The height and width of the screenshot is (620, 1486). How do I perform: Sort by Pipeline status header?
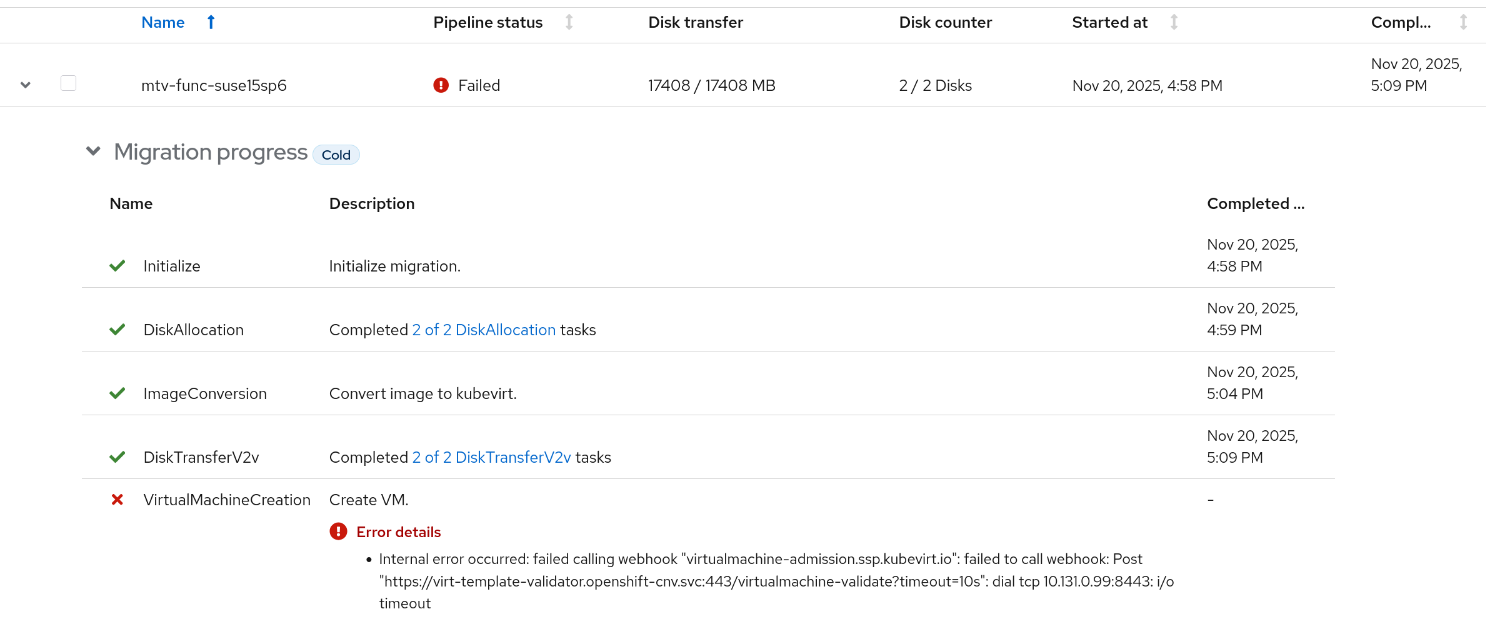click(x=488, y=22)
